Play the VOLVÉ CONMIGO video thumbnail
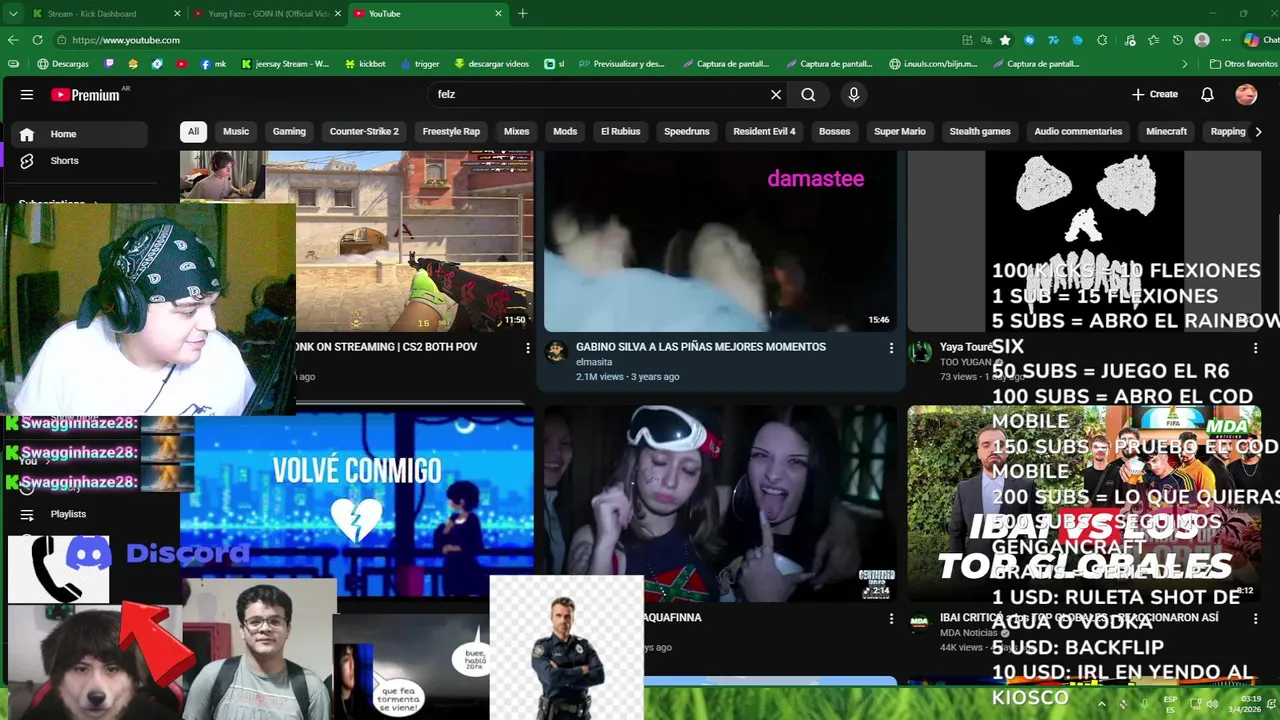The width and height of the screenshot is (1280, 720). tap(364, 500)
